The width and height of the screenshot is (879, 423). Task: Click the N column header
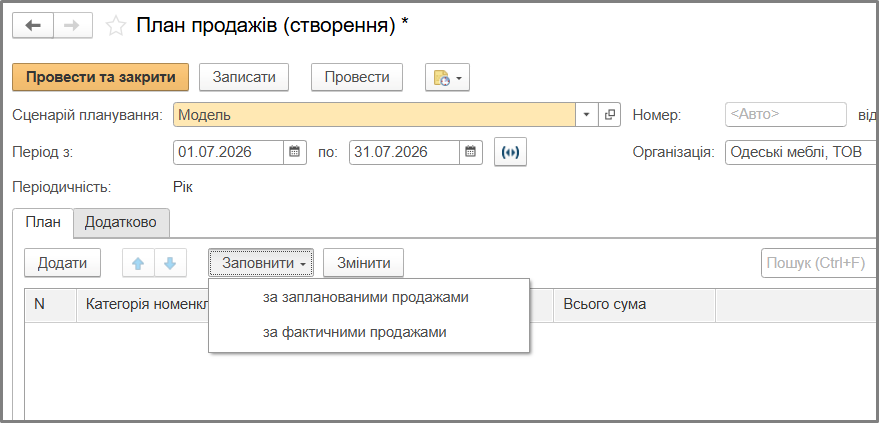tap(50, 305)
